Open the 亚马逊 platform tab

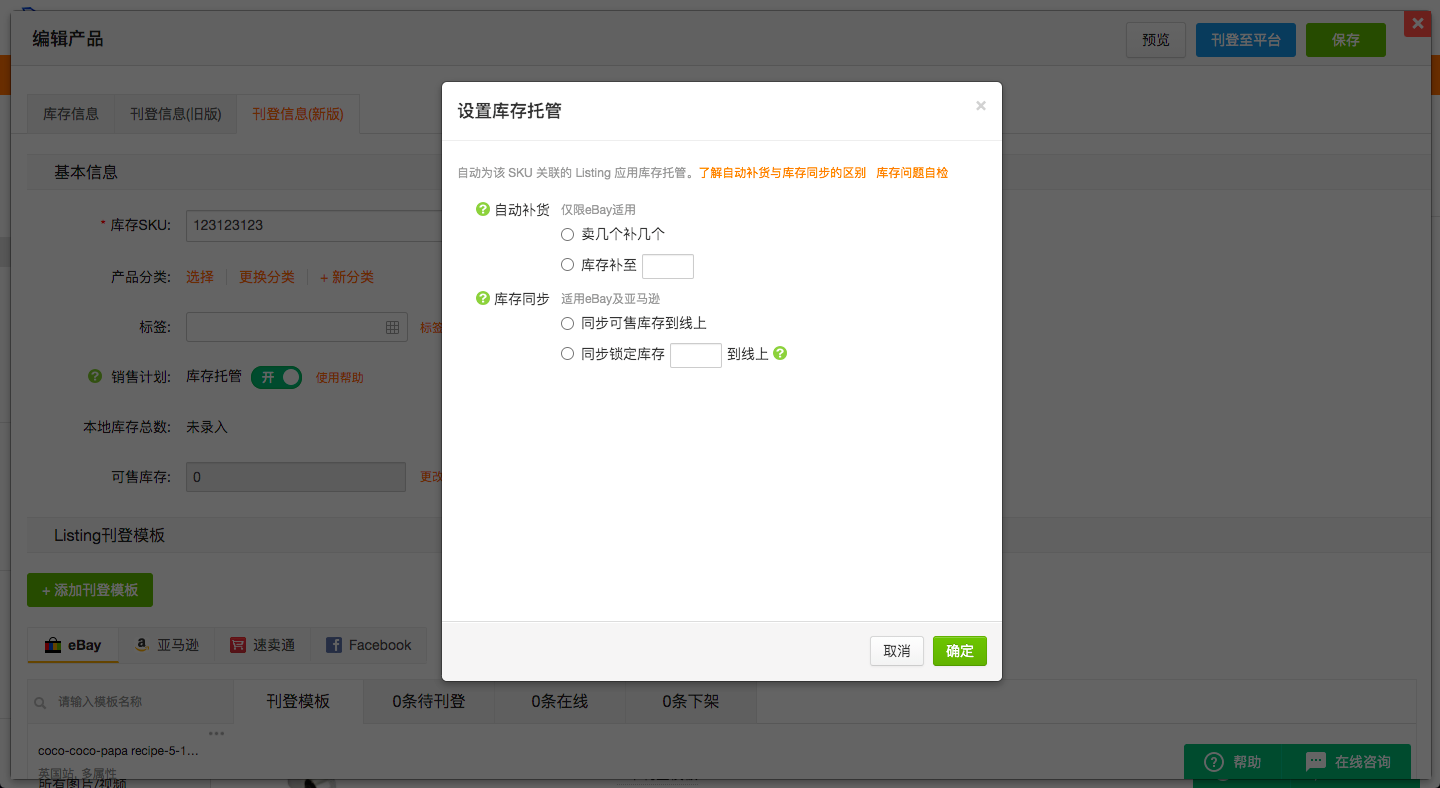(167, 645)
